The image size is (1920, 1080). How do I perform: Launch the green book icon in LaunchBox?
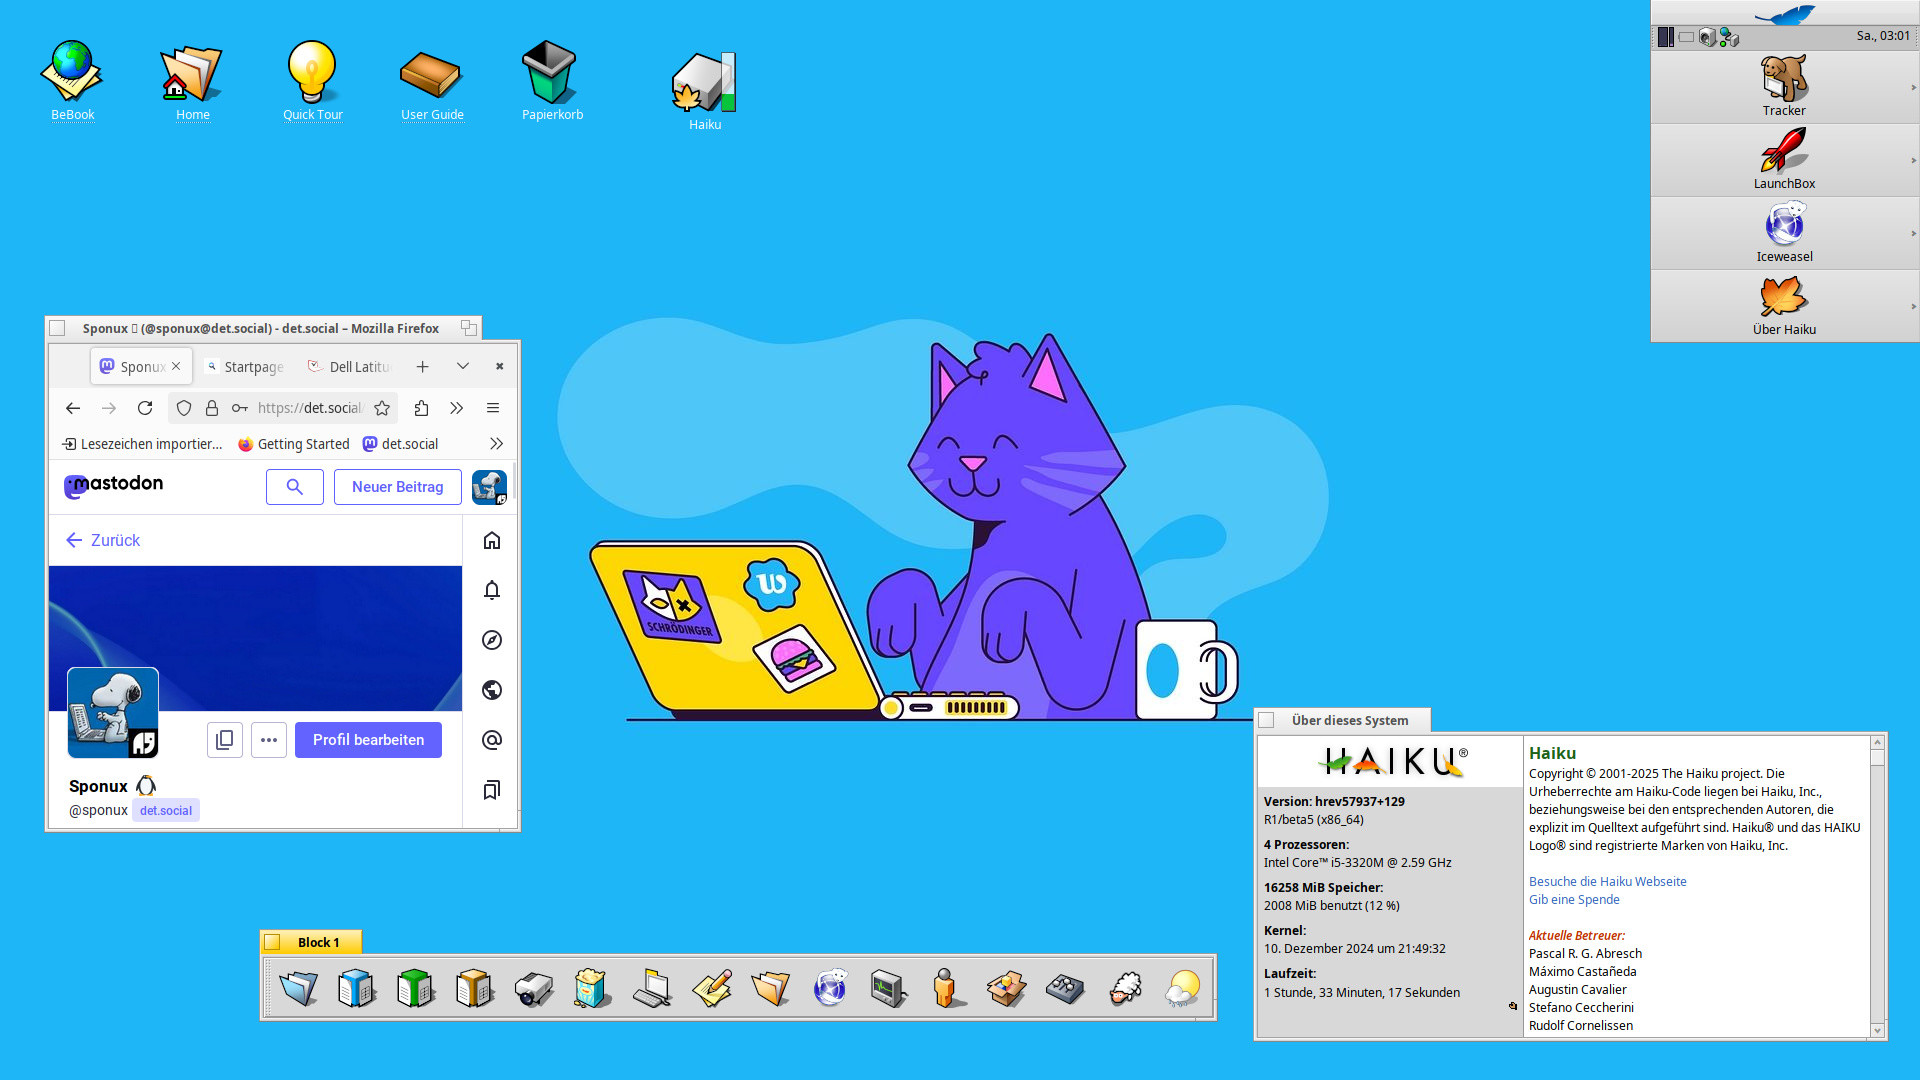click(x=415, y=988)
